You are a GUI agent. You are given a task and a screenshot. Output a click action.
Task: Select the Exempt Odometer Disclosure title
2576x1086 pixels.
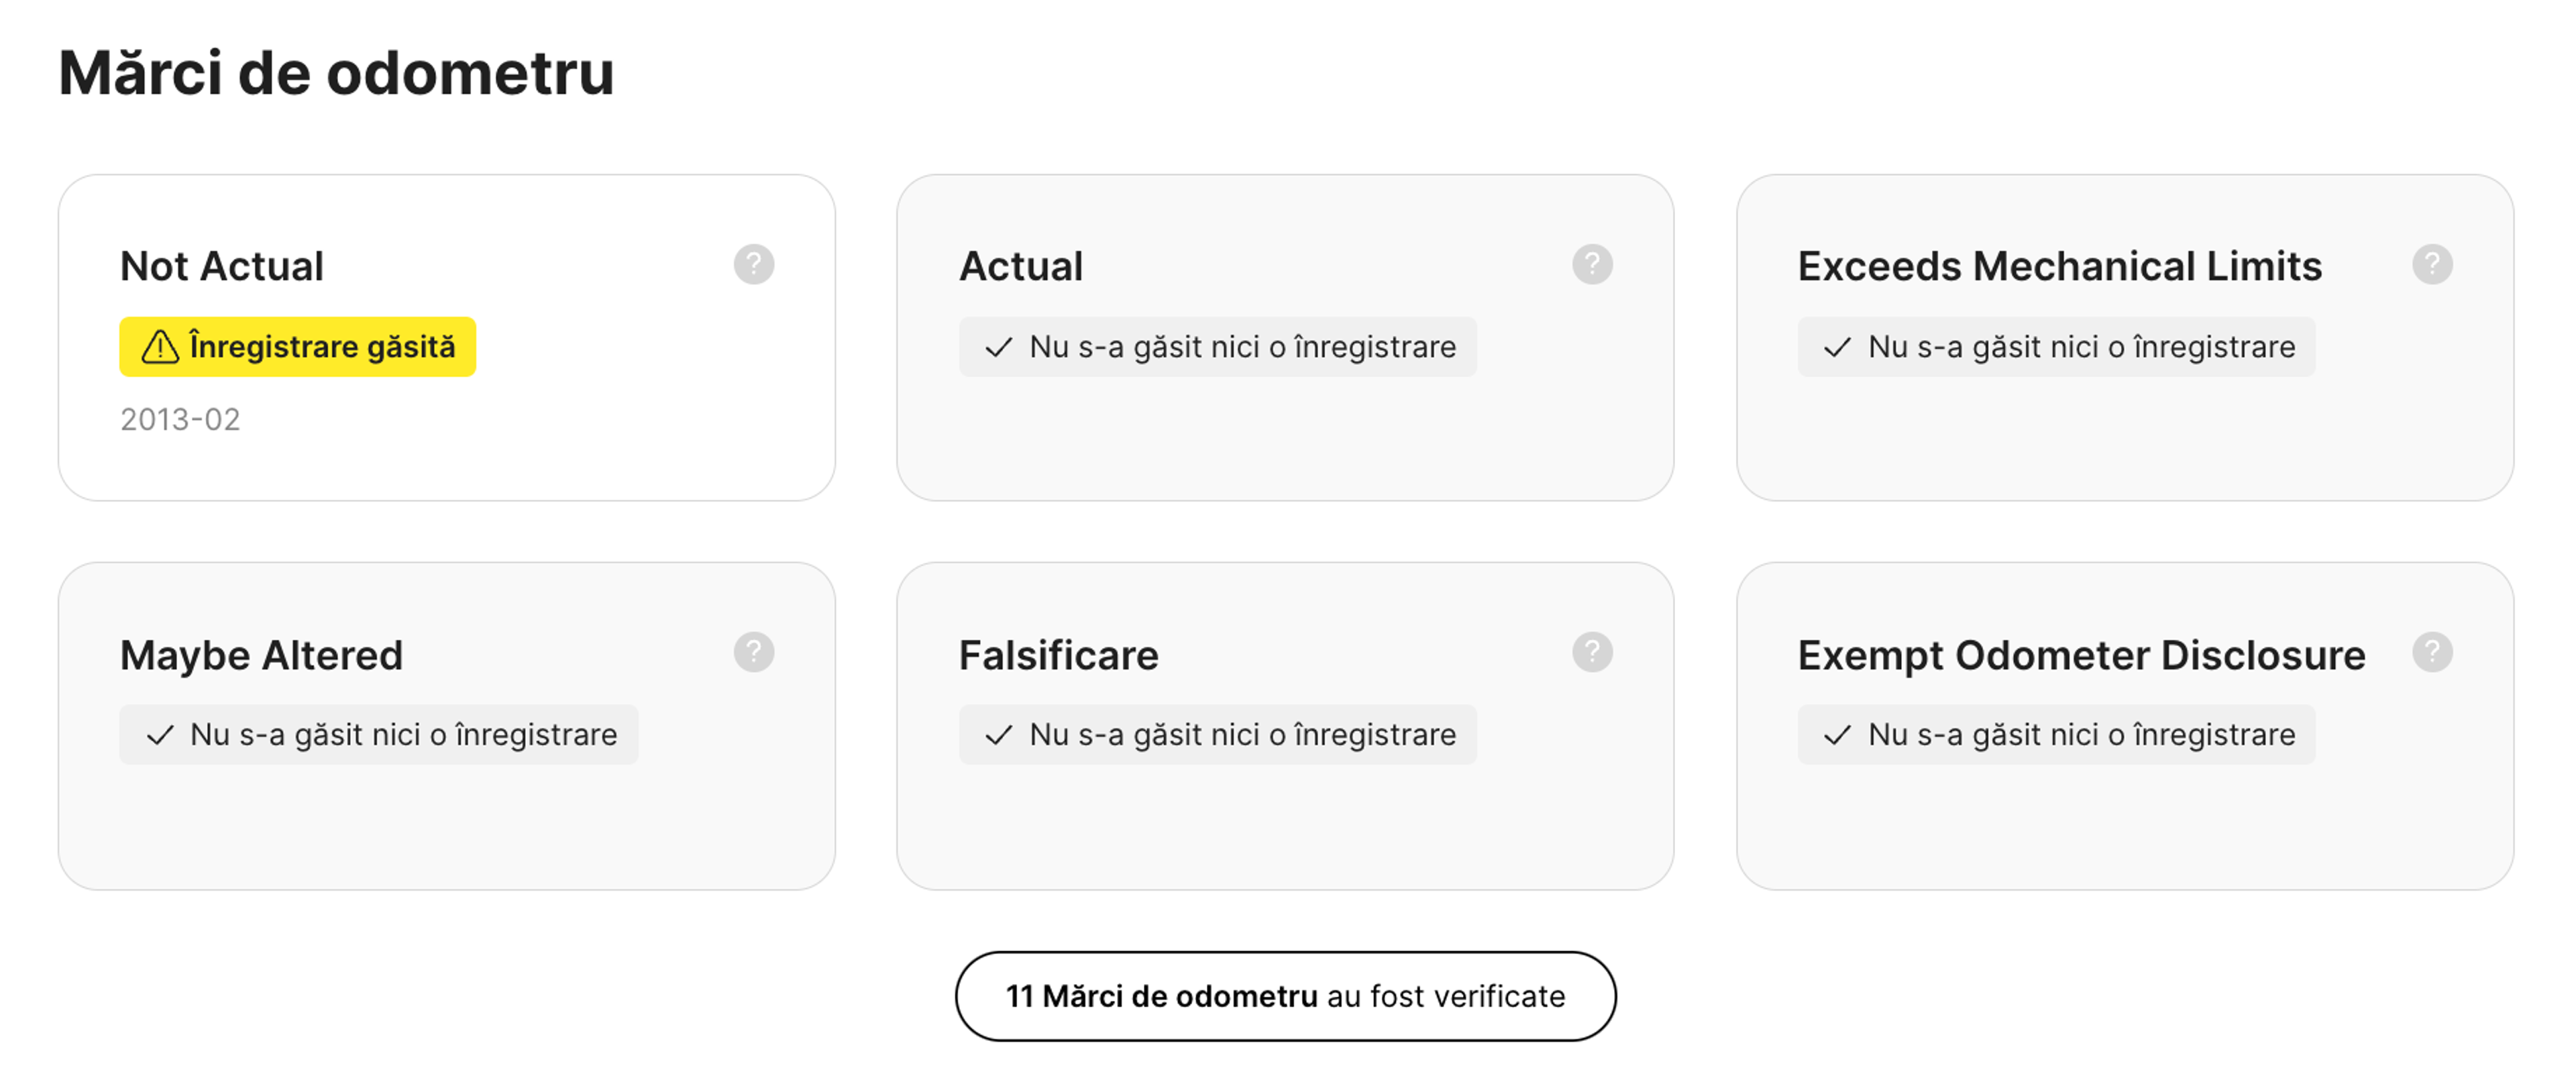pos(2081,655)
